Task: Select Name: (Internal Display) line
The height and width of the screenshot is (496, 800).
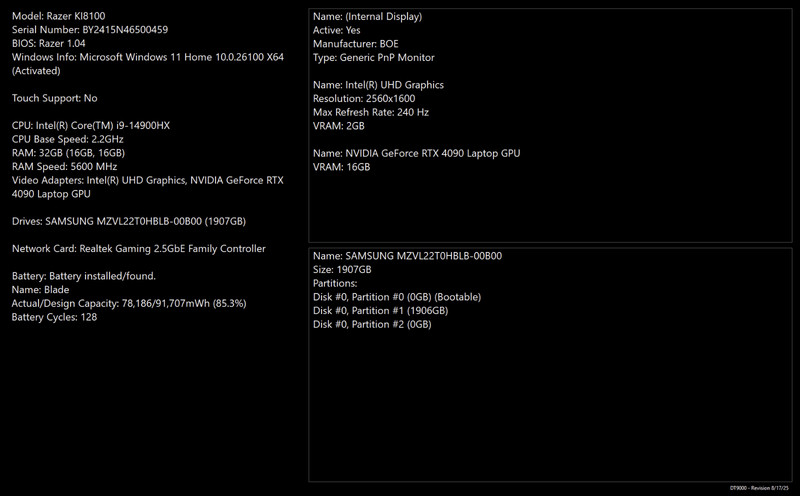Action: (367, 16)
